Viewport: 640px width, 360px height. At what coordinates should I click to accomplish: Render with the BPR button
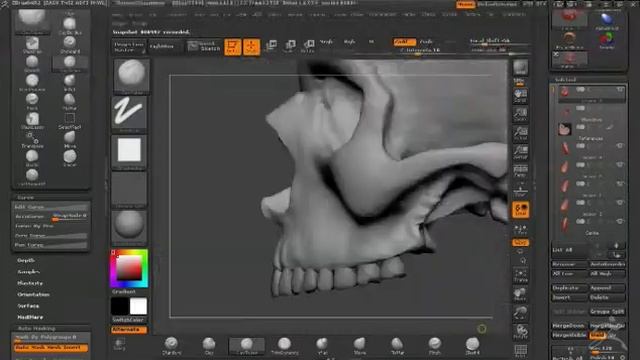click(x=520, y=68)
